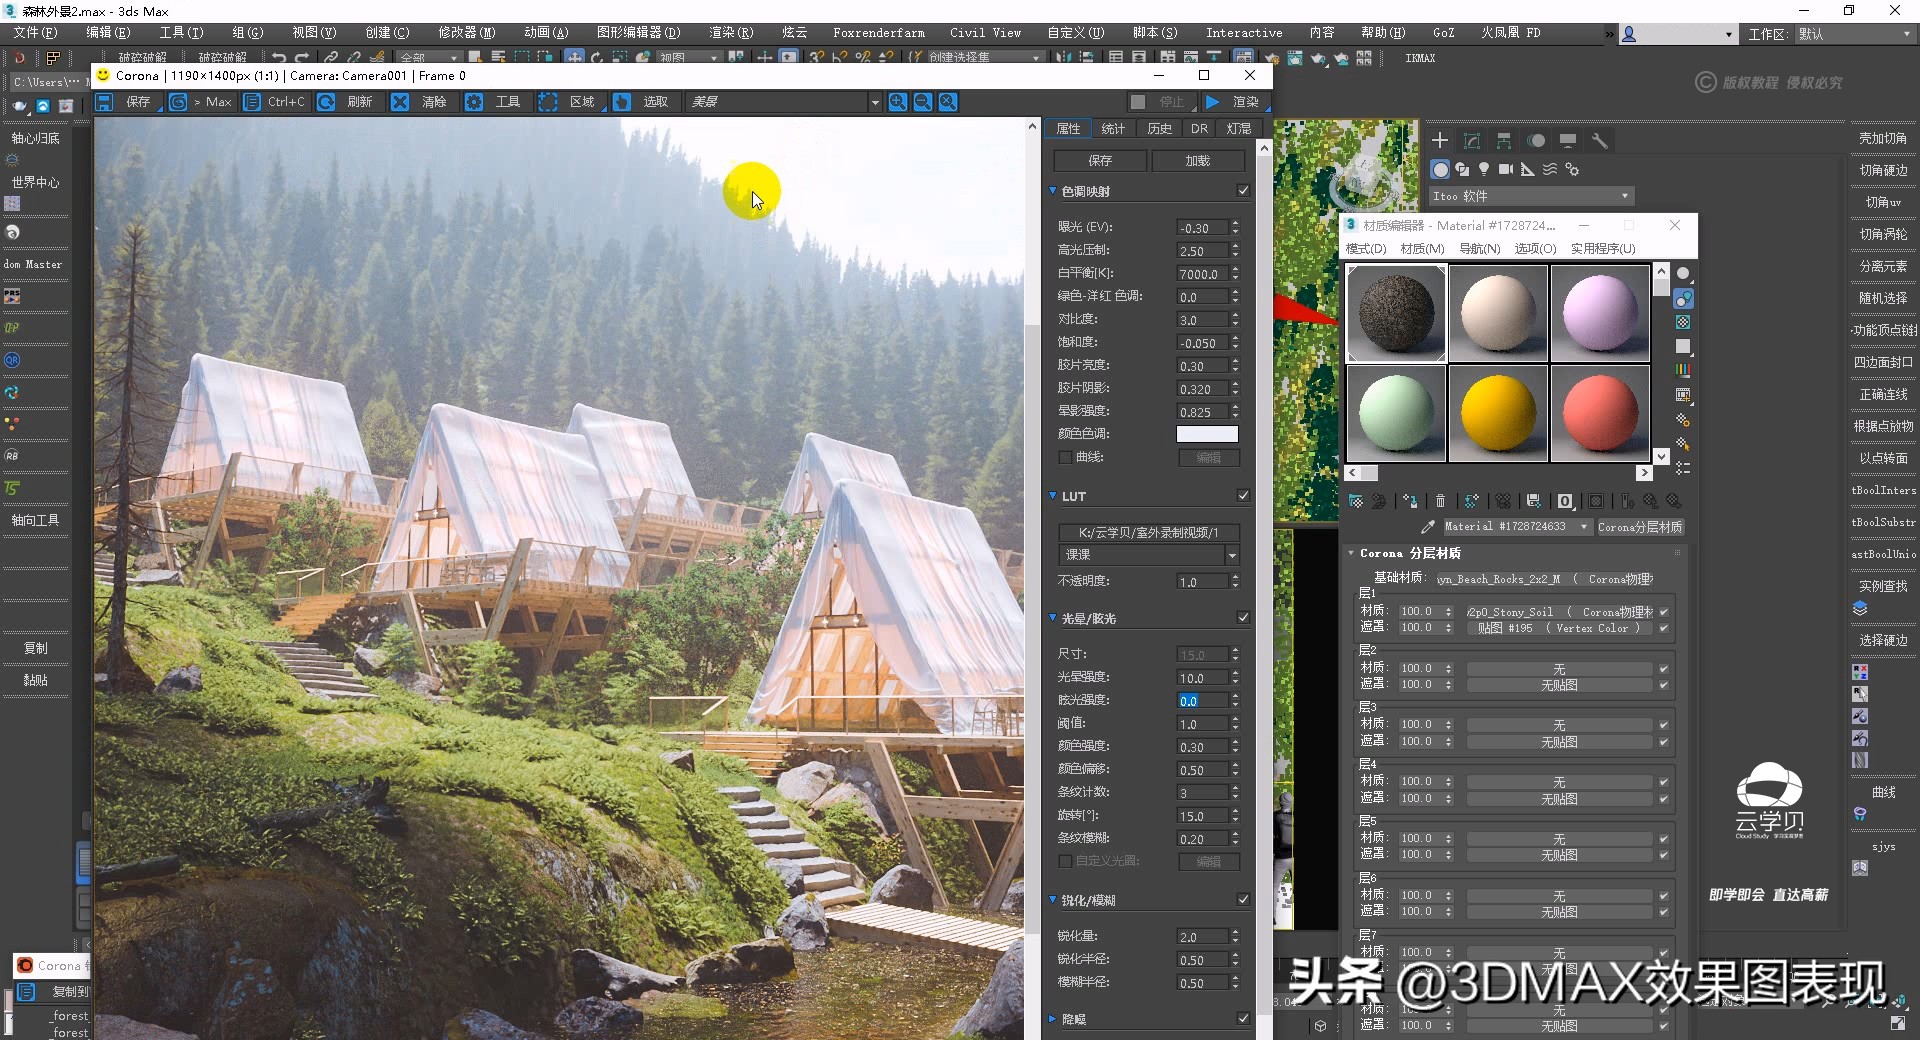Select the Cameras category icon

[1506, 169]
